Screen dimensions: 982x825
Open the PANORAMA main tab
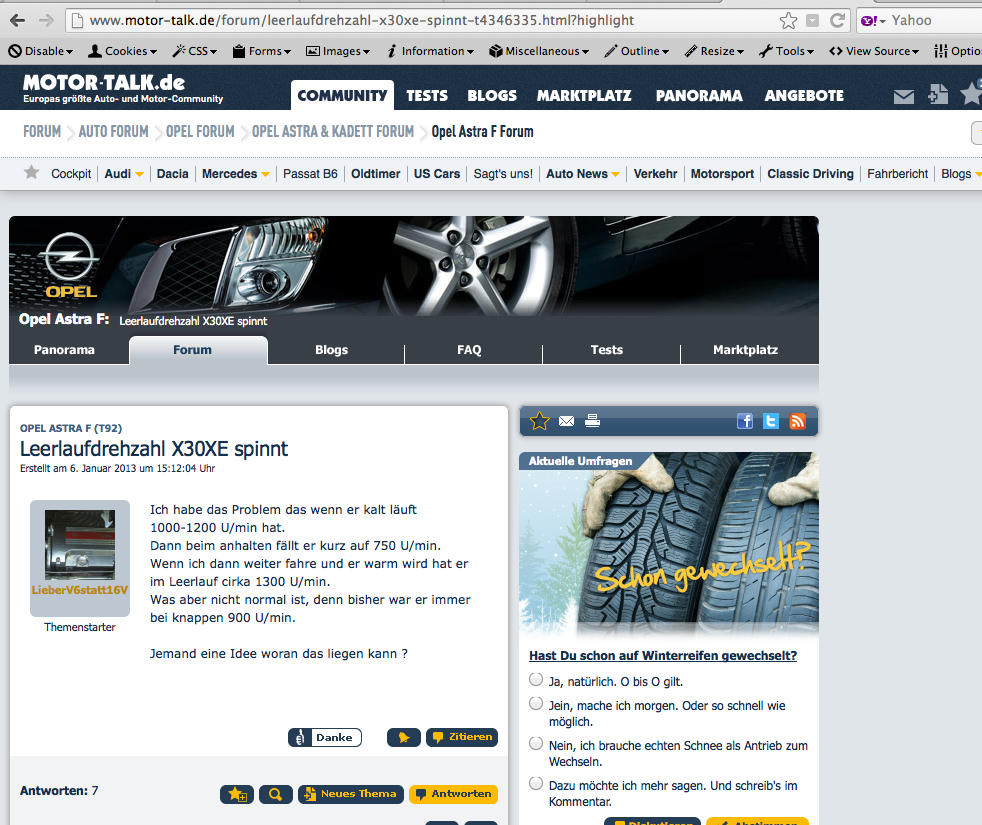click(699, 96)
